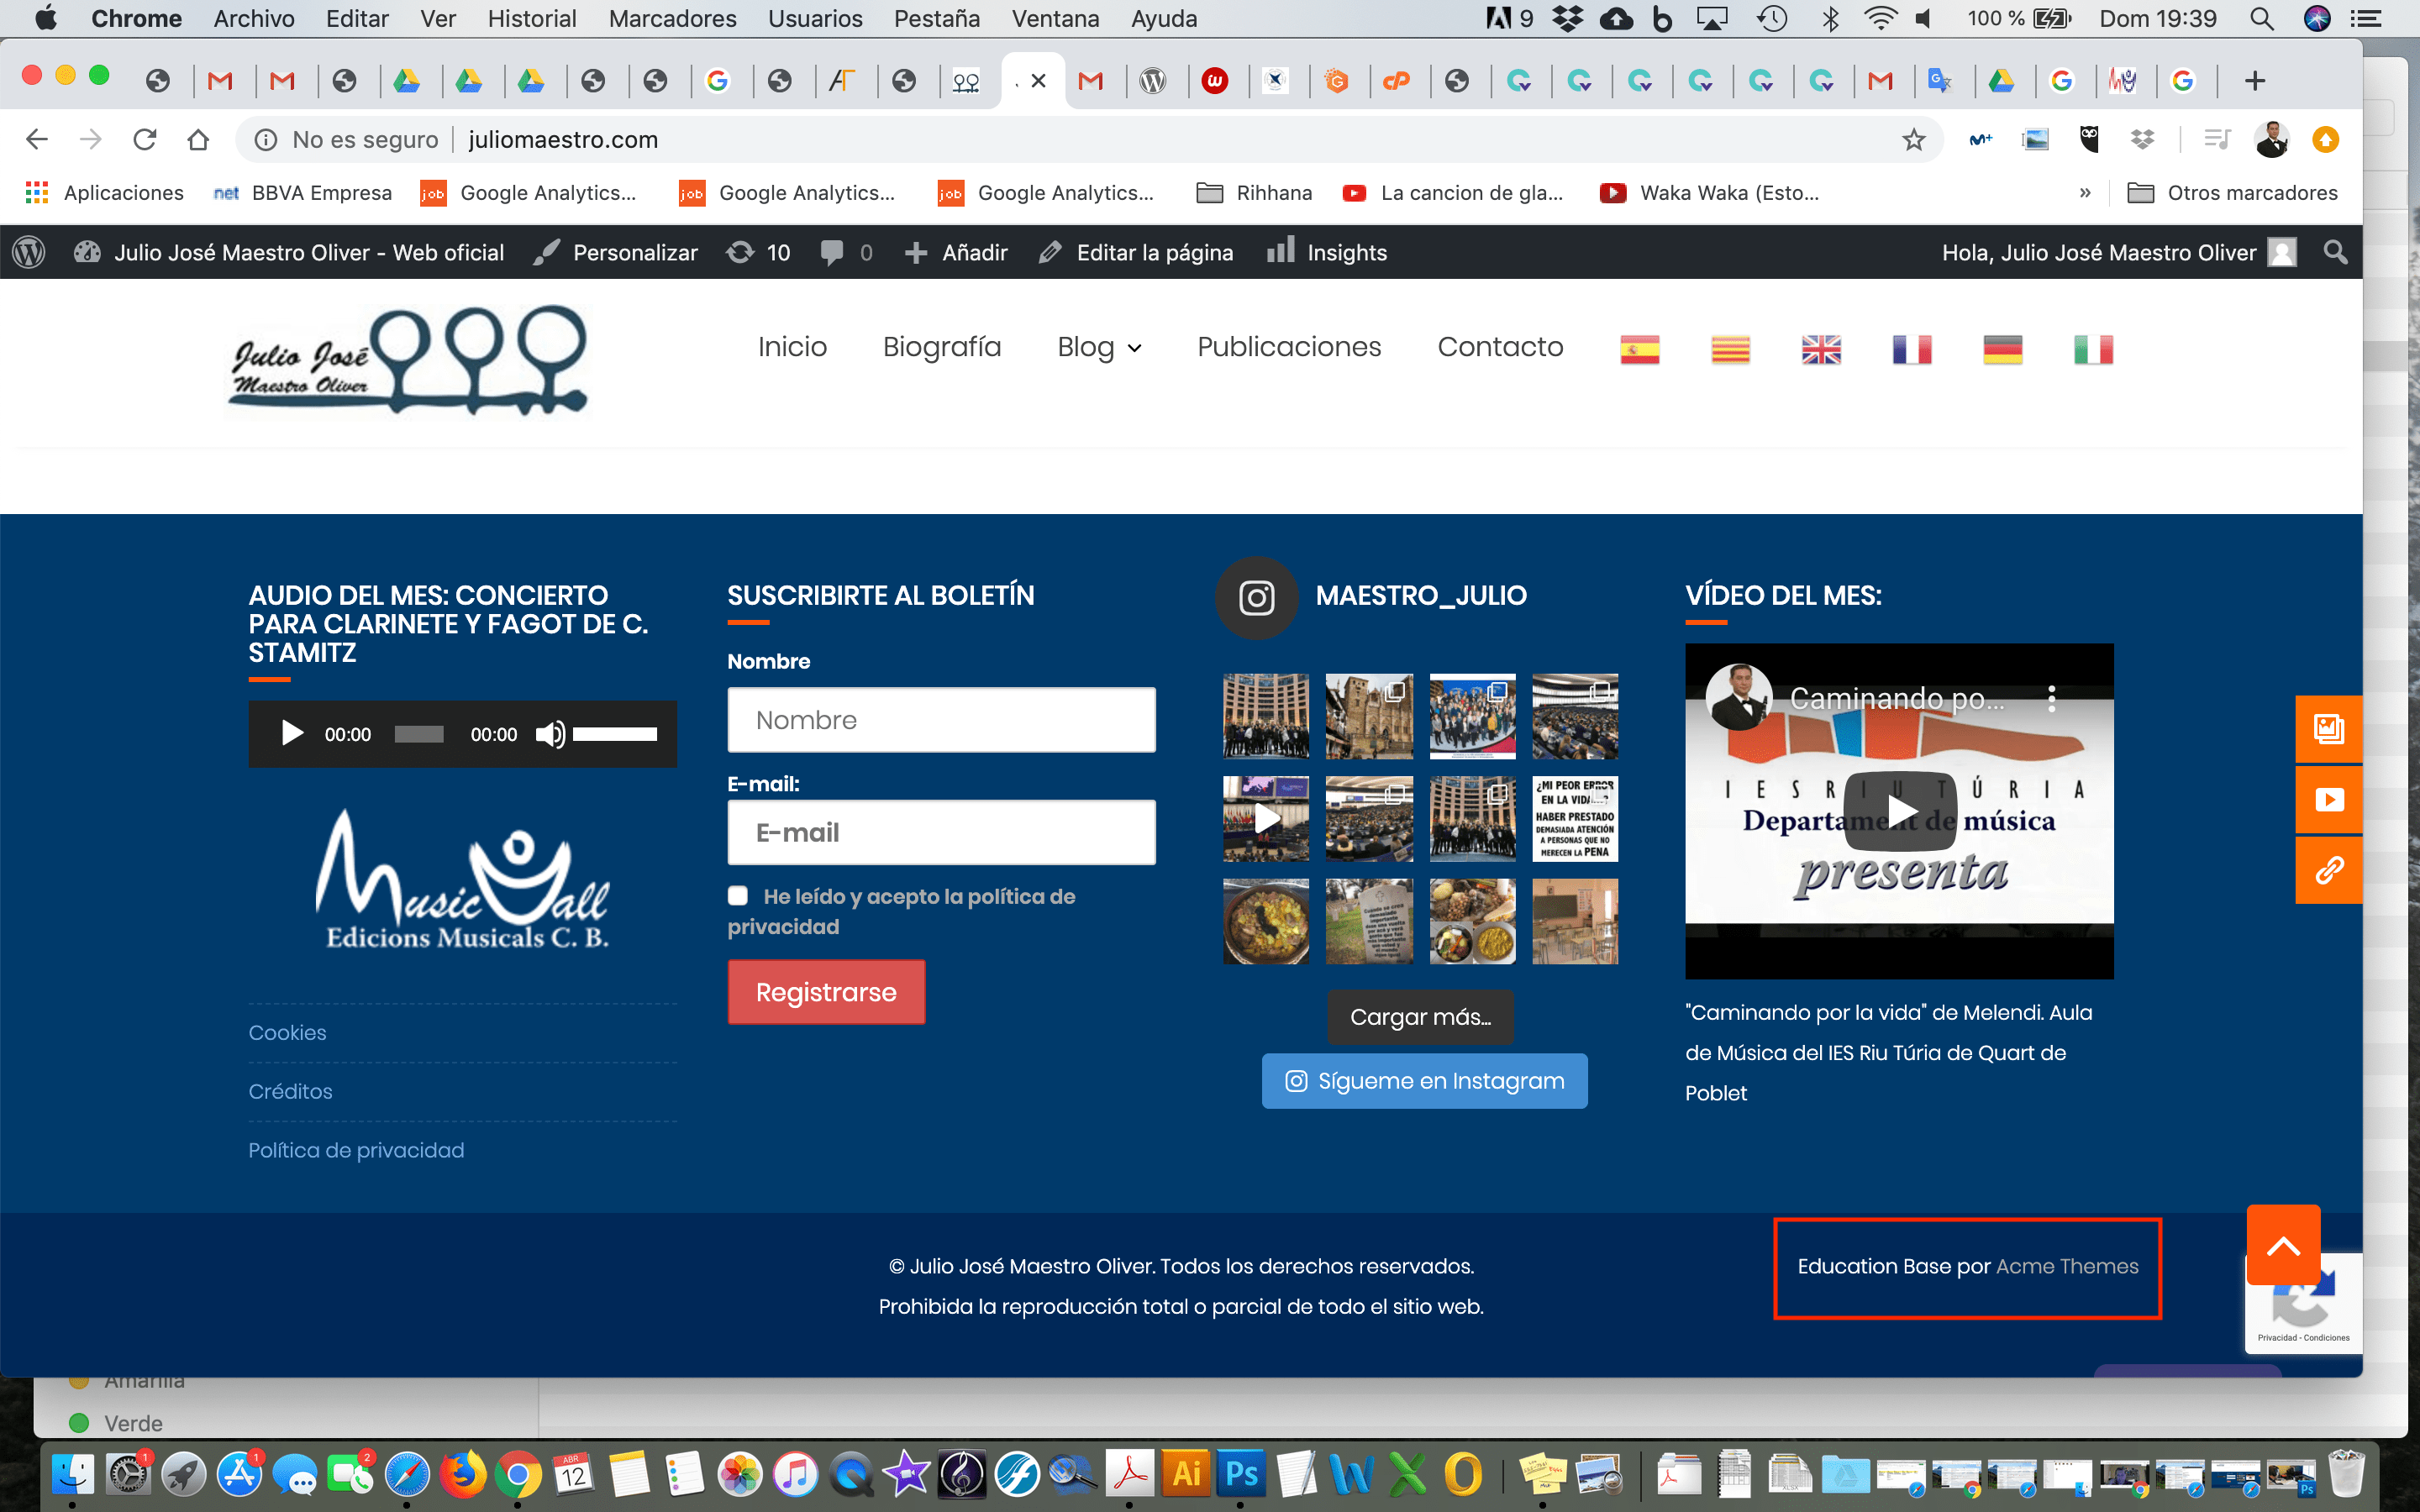Open the orange gallery side icon
The height and width of the screenshot is (1512, 2420).
pos(2329,728)
